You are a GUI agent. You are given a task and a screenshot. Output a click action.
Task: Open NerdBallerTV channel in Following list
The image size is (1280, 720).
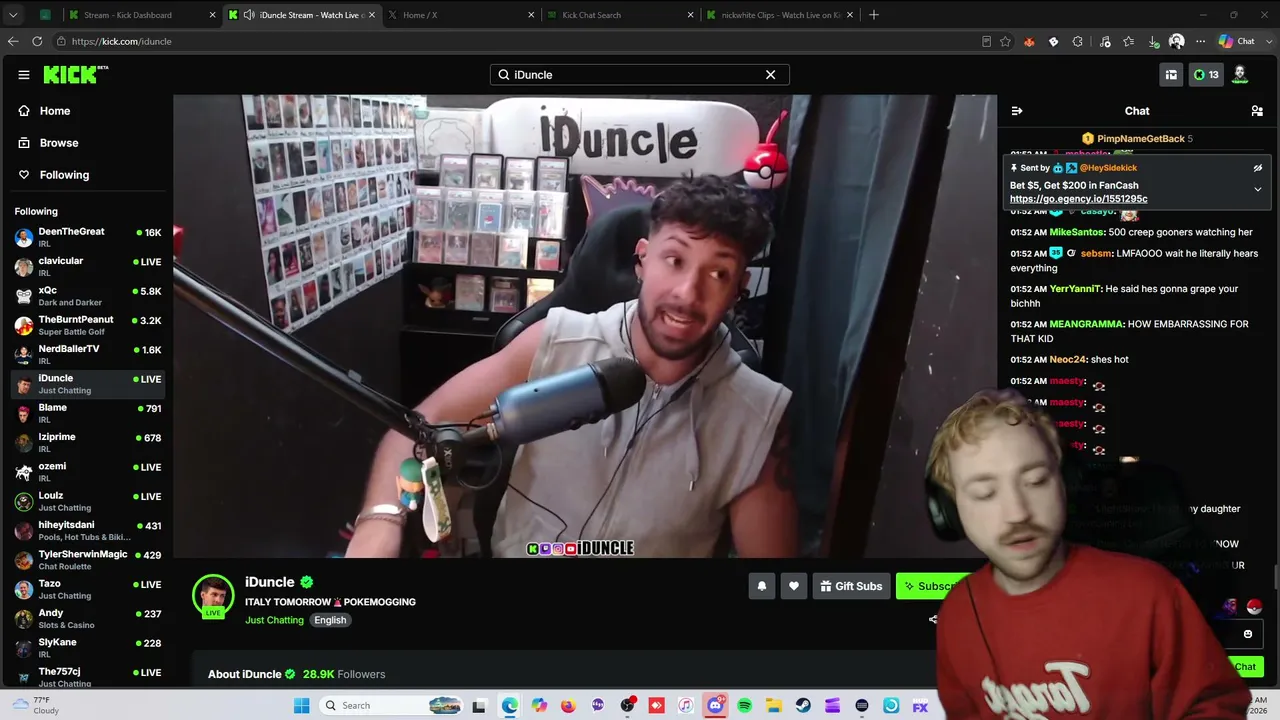(x=88, y=354)
